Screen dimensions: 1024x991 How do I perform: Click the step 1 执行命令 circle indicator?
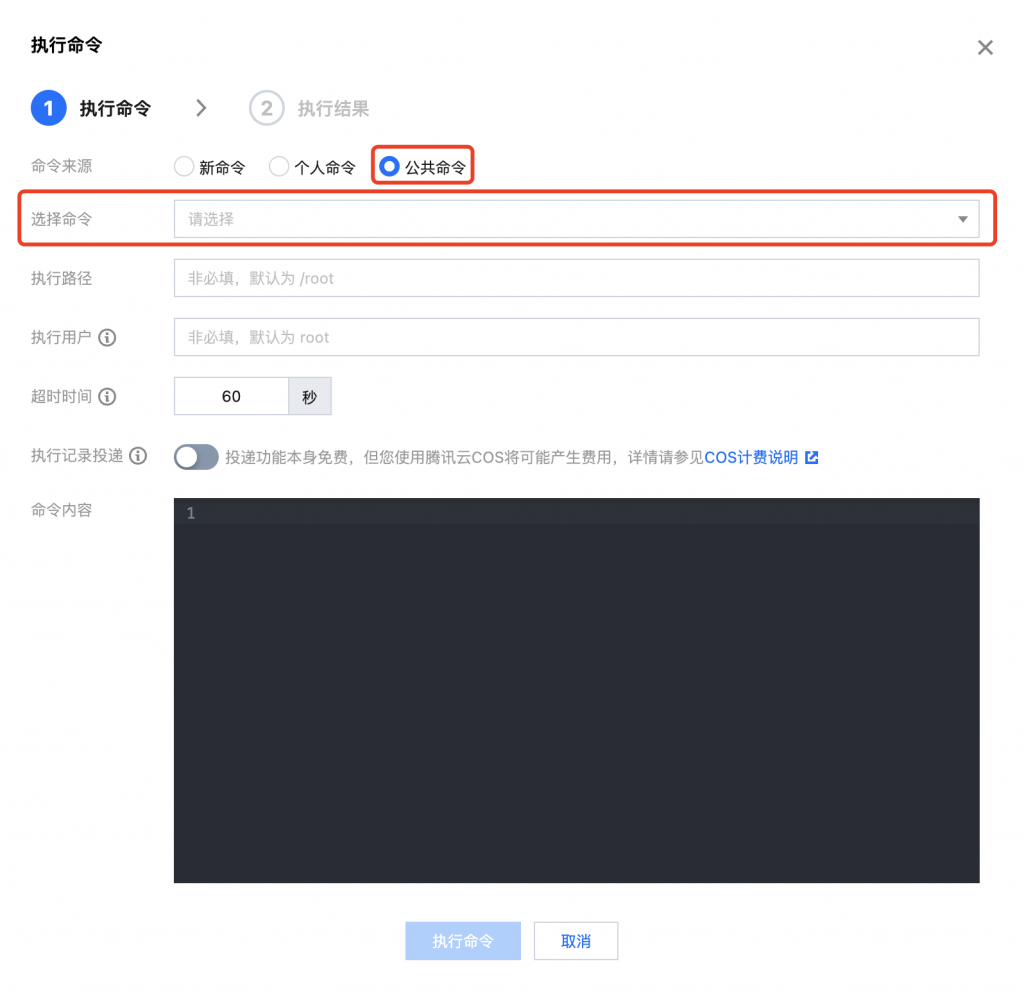pos(48,108)
